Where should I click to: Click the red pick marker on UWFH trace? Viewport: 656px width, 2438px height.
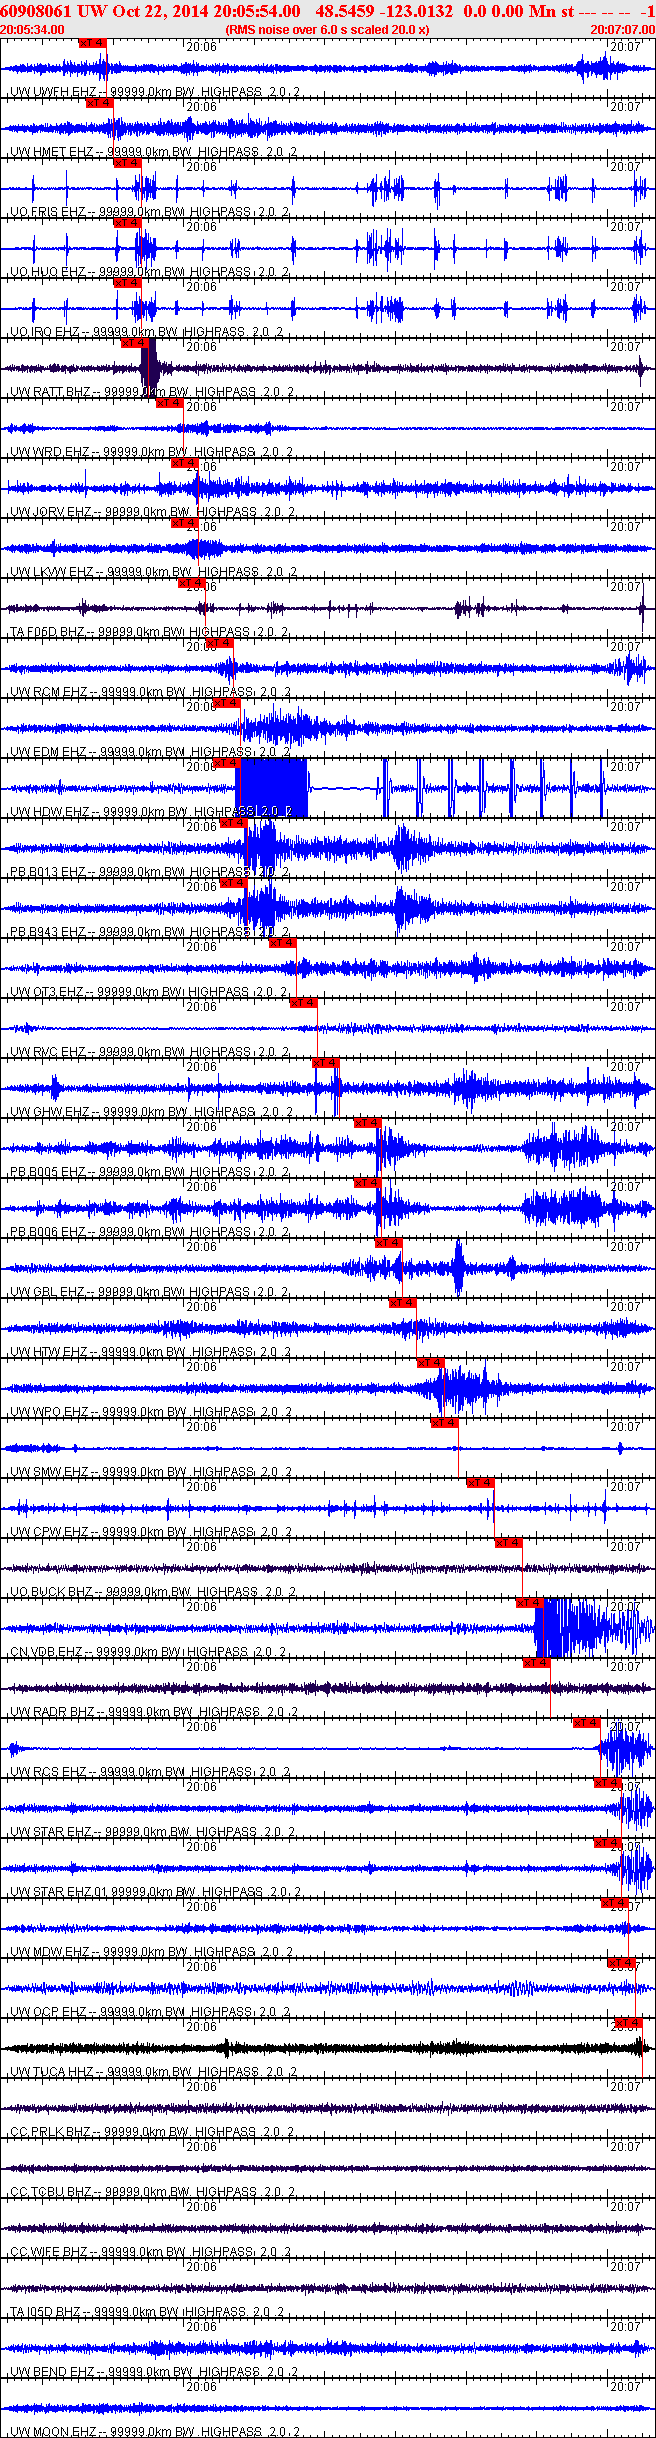point(92,43)
